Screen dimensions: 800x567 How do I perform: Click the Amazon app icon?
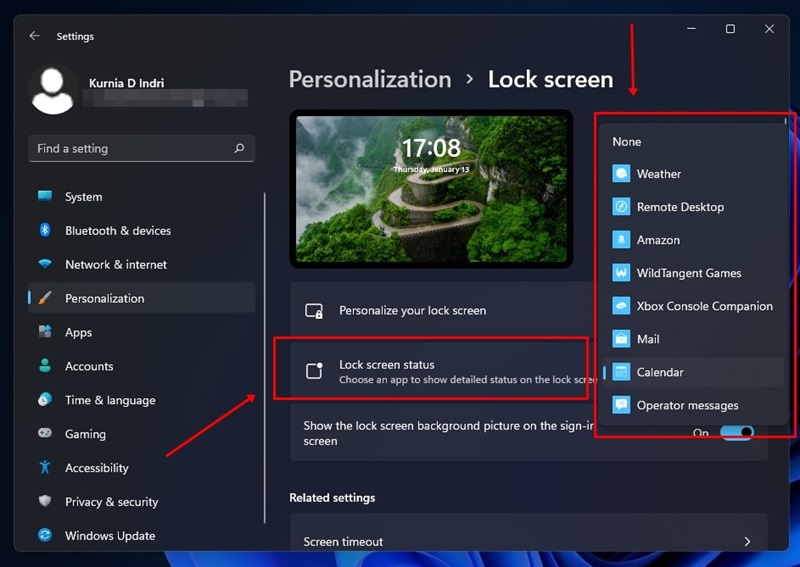pyautogui.click(x=621, y=239)
